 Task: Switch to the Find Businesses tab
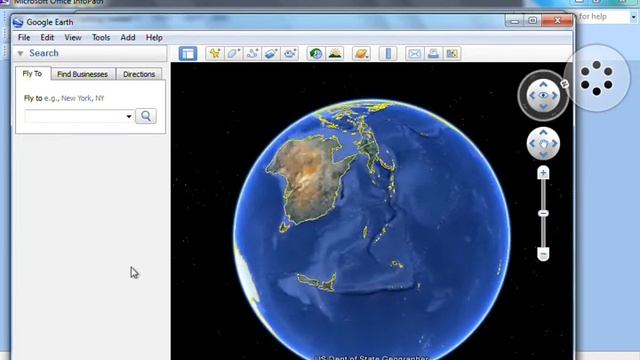pos(82,74)
